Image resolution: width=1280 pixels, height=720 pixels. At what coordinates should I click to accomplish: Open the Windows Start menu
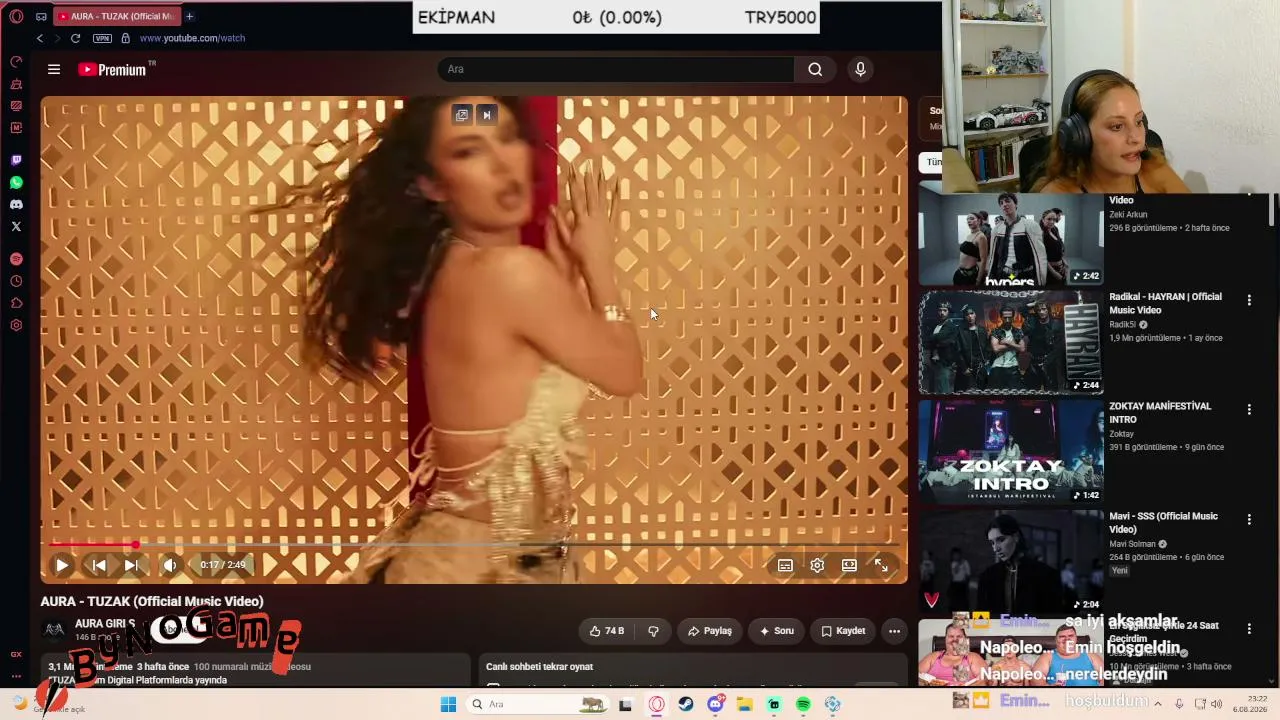(448, 704)
